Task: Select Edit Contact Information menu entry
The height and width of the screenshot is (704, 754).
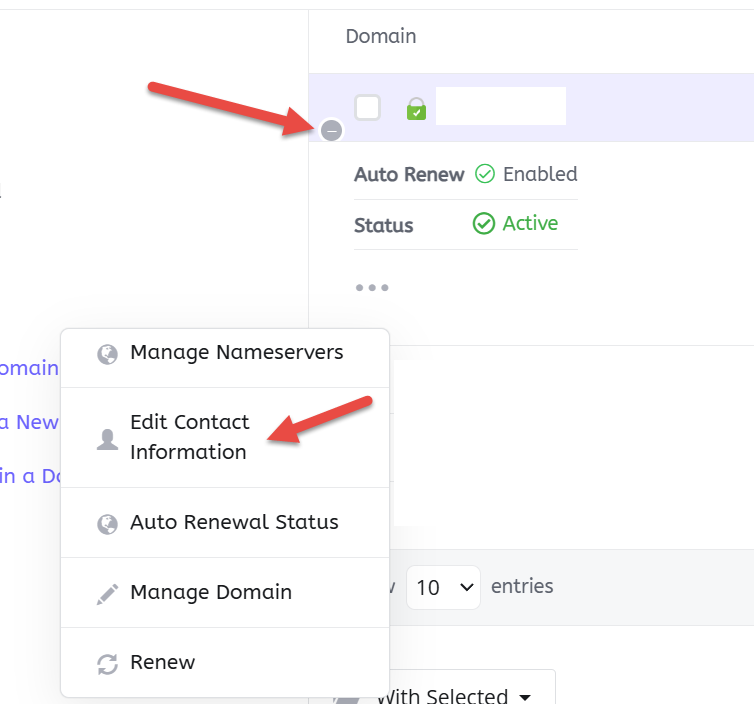Action: click(189, 437)
